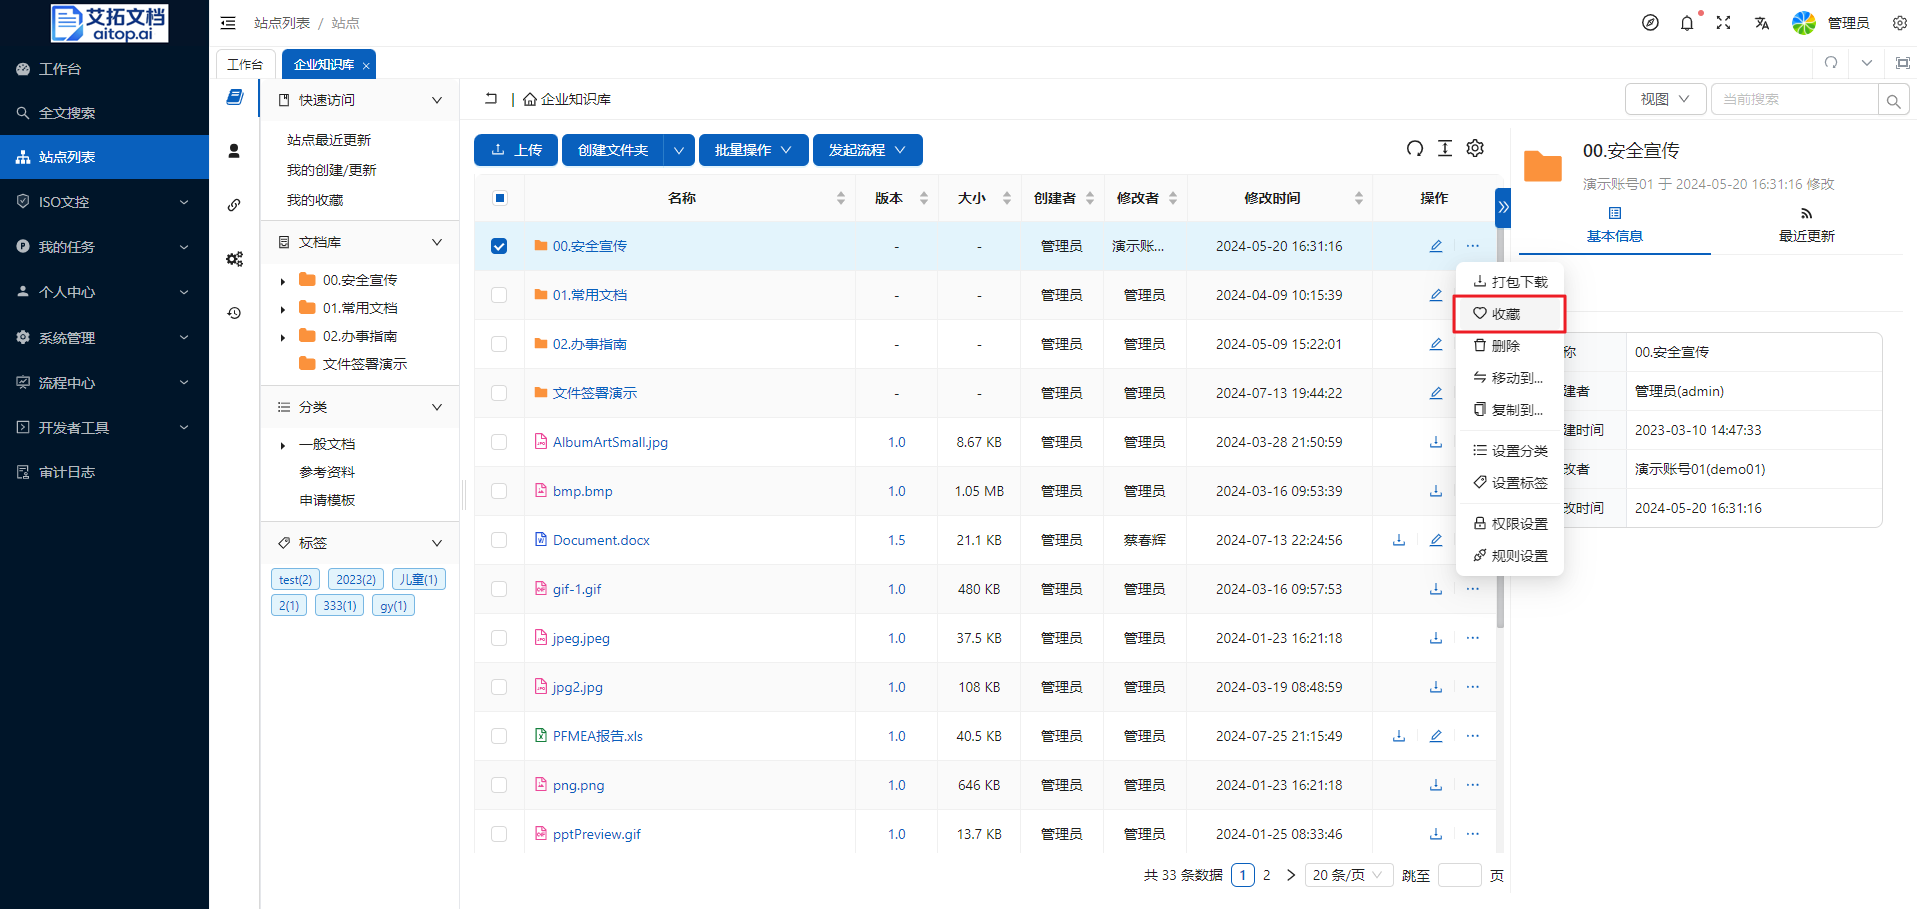Viewport: 1917px width, 909px height.
Task: Open table column settings gear icon
Action: 1475,149
